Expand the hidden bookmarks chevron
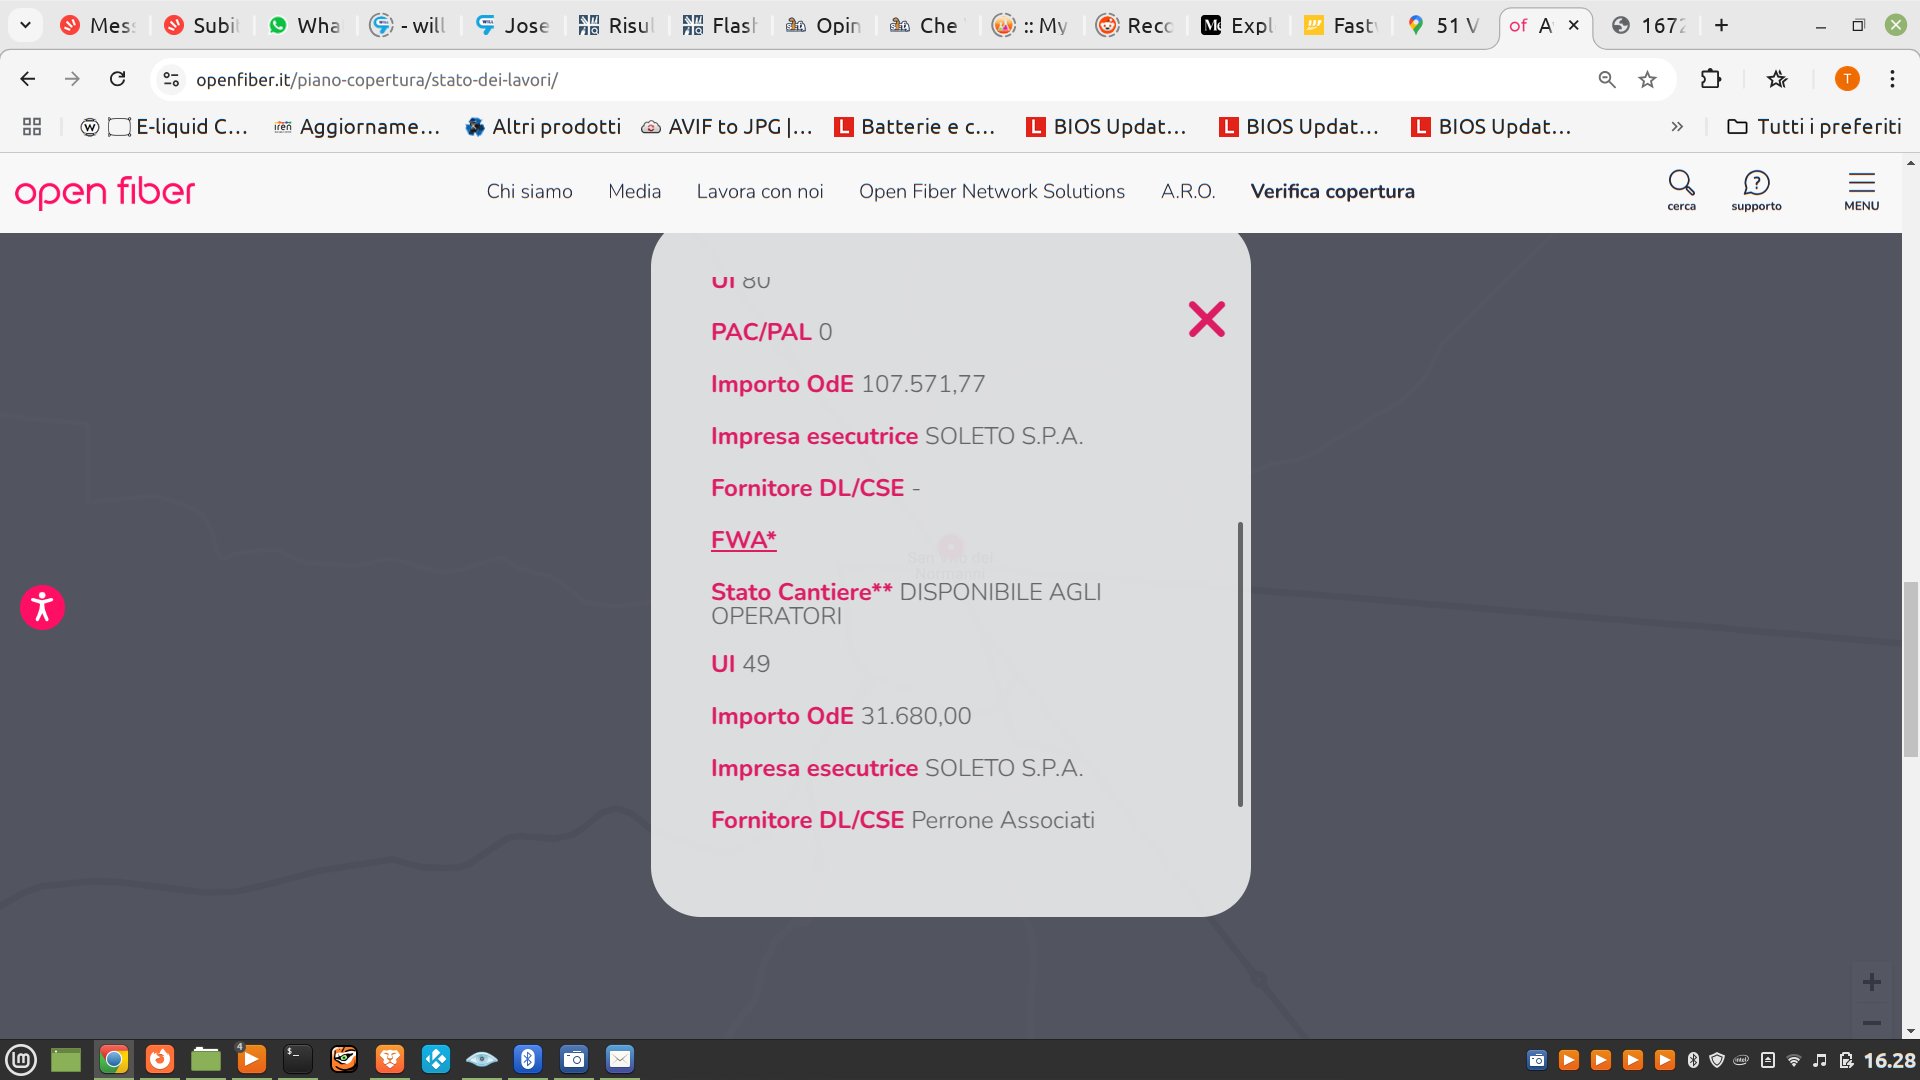 [x=1677, y=127]
